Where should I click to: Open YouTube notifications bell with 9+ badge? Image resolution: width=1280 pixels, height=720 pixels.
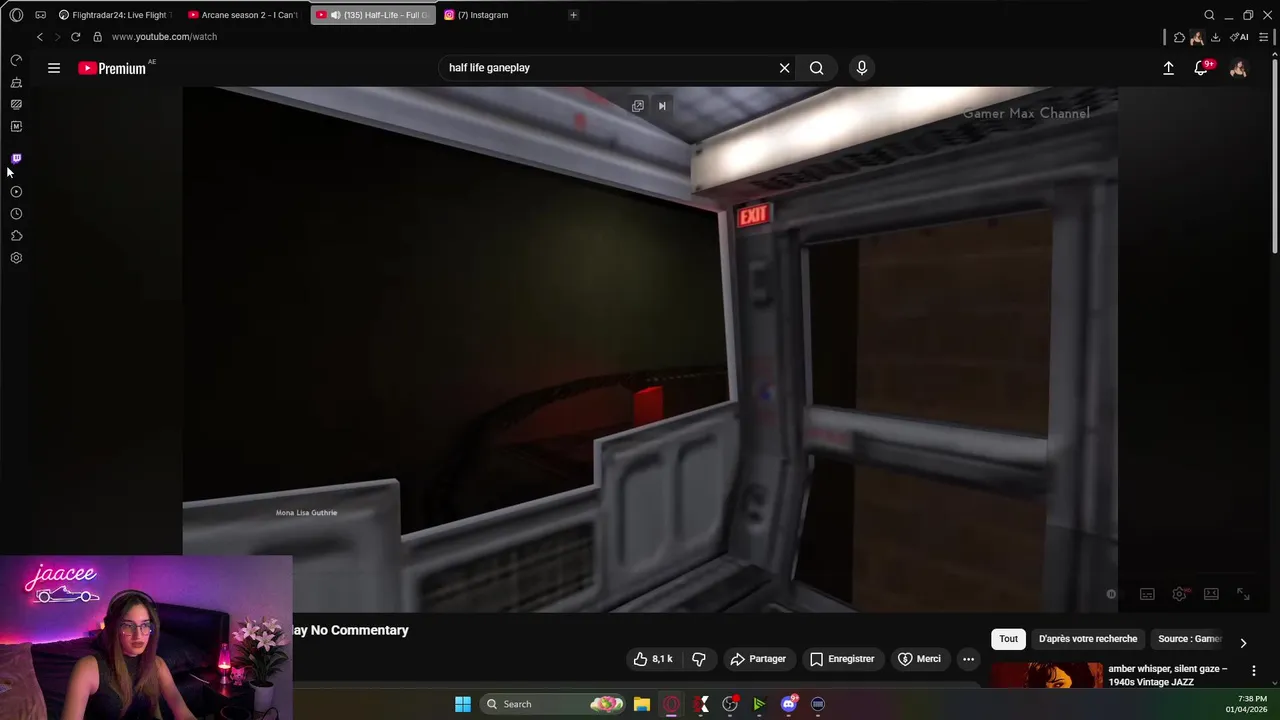click(1202, 68)
